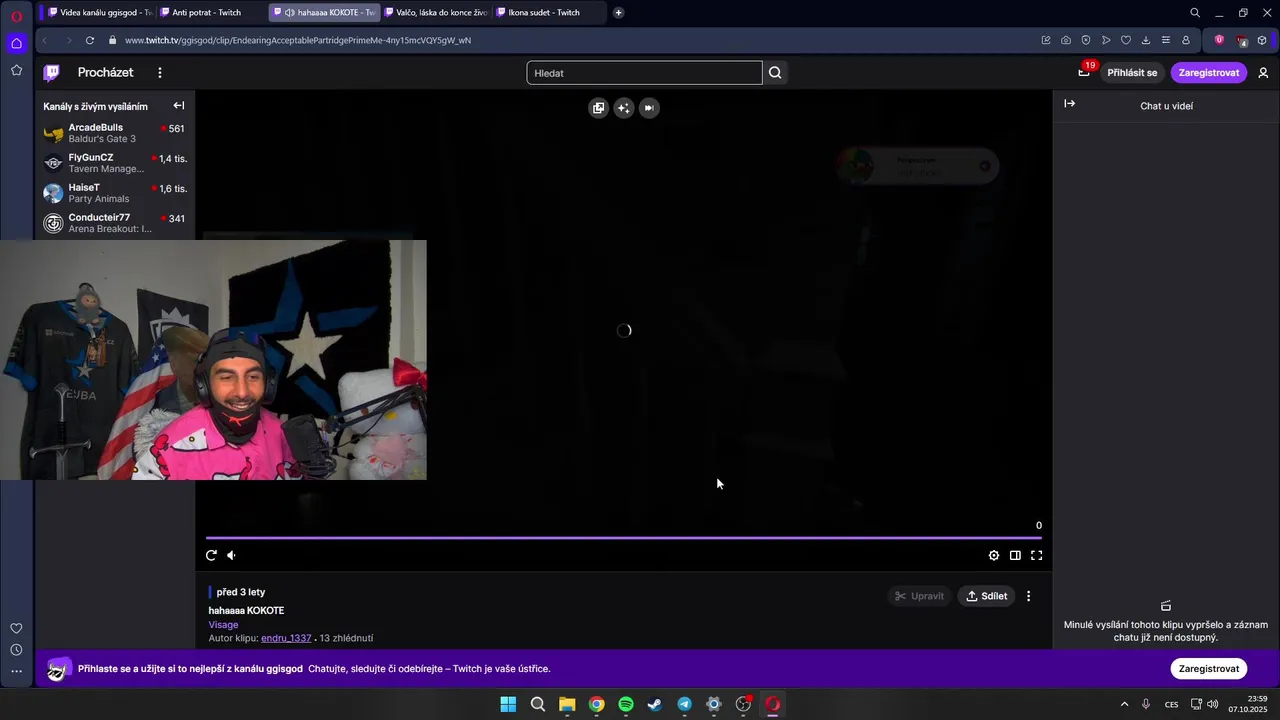Click the skip-forward icon above the video
This screenshot has width=1280, height=720.
[x=649, y=108]
